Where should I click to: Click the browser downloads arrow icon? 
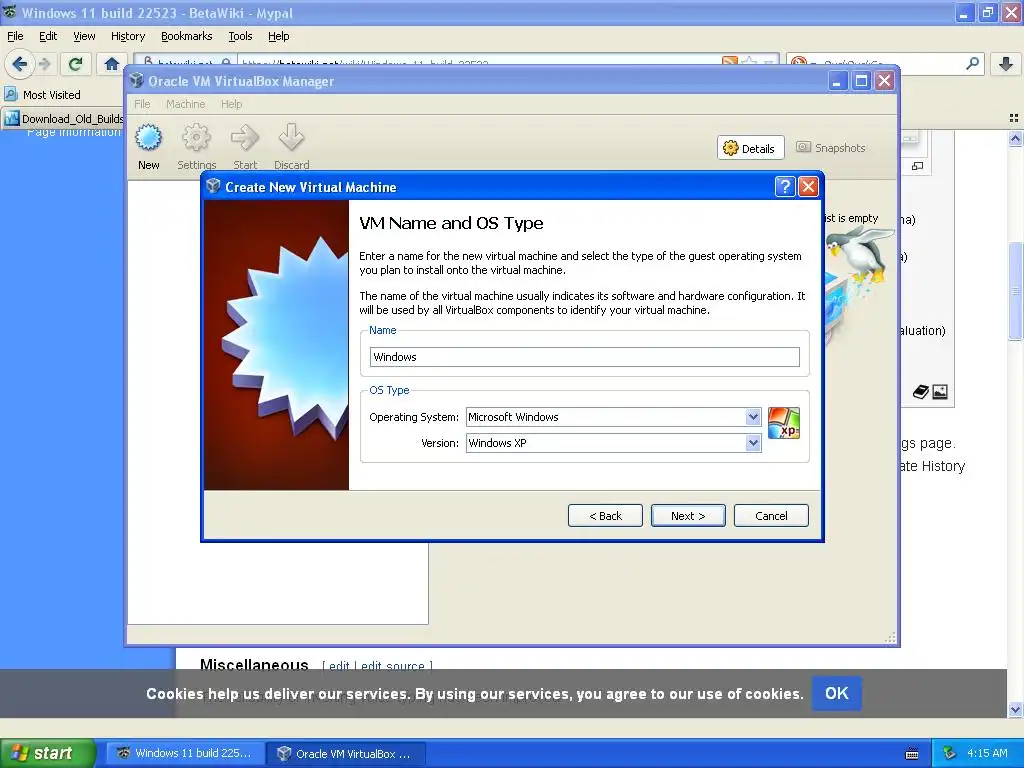pos(1006,64)
